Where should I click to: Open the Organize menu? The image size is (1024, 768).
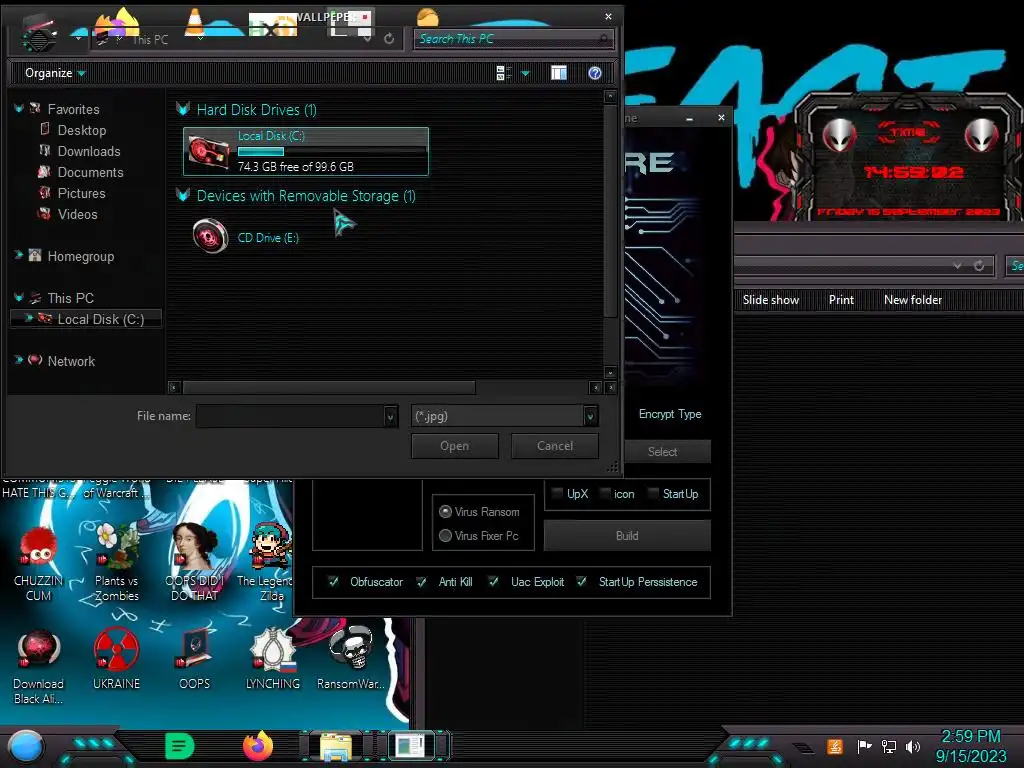[55, 73]
